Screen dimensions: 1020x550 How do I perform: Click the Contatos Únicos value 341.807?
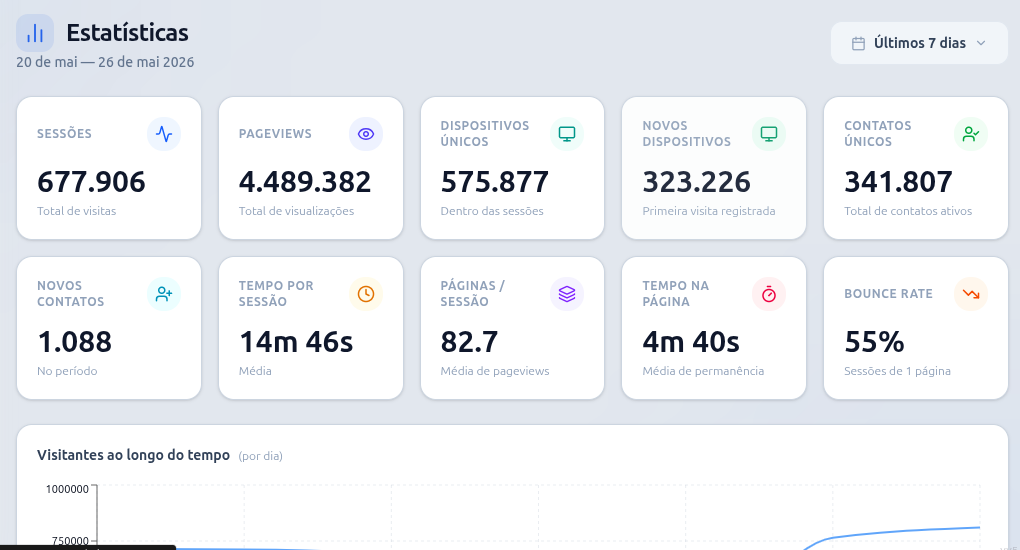tap(898, 182)
